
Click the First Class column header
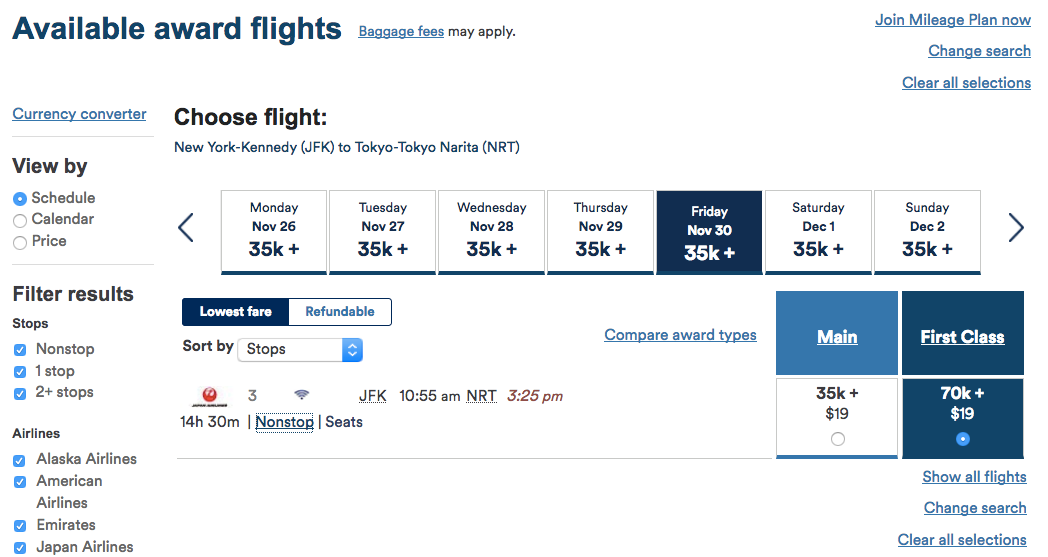pos(962,337)
